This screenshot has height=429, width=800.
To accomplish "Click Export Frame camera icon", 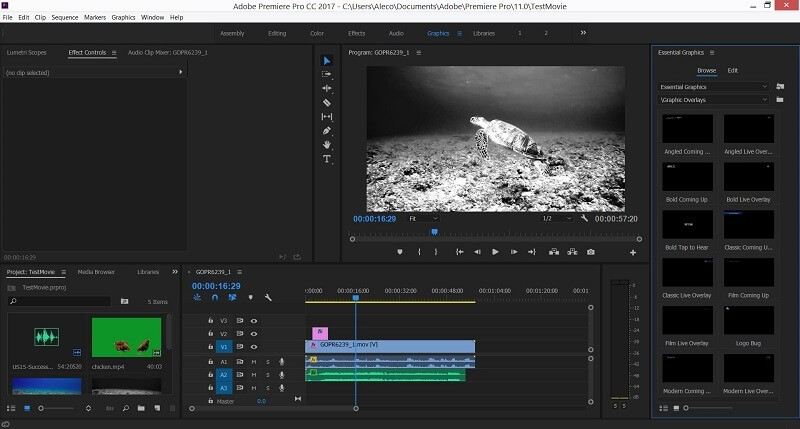I will [x=591, y=252].
